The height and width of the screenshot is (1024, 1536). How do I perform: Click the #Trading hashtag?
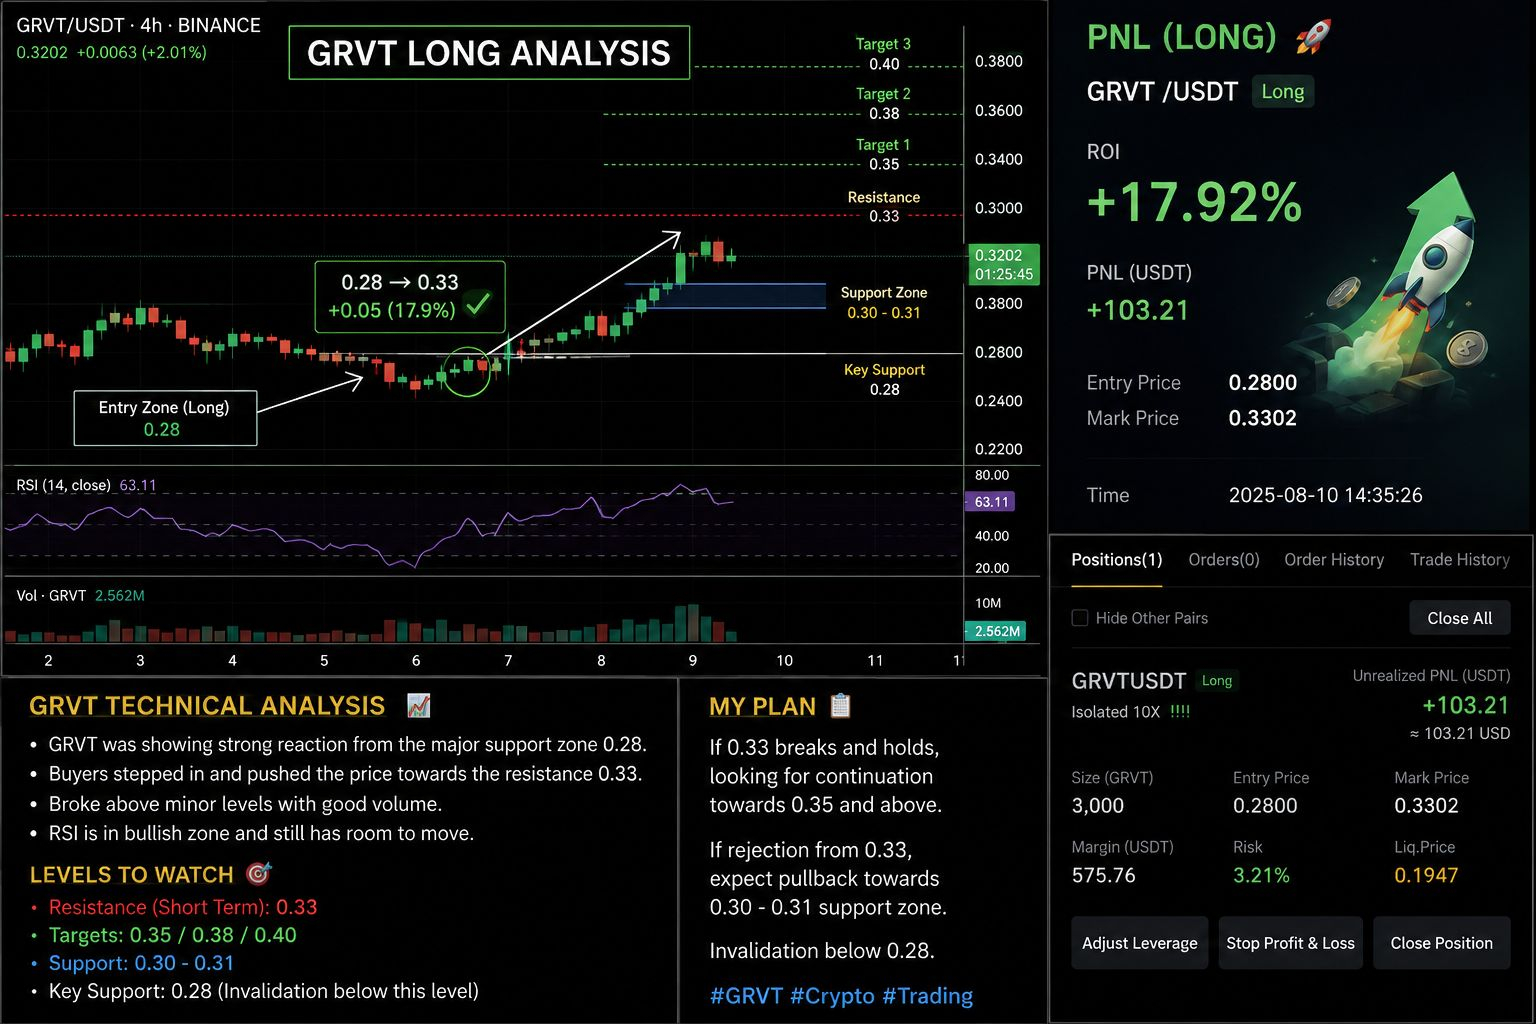click(928, 996)
